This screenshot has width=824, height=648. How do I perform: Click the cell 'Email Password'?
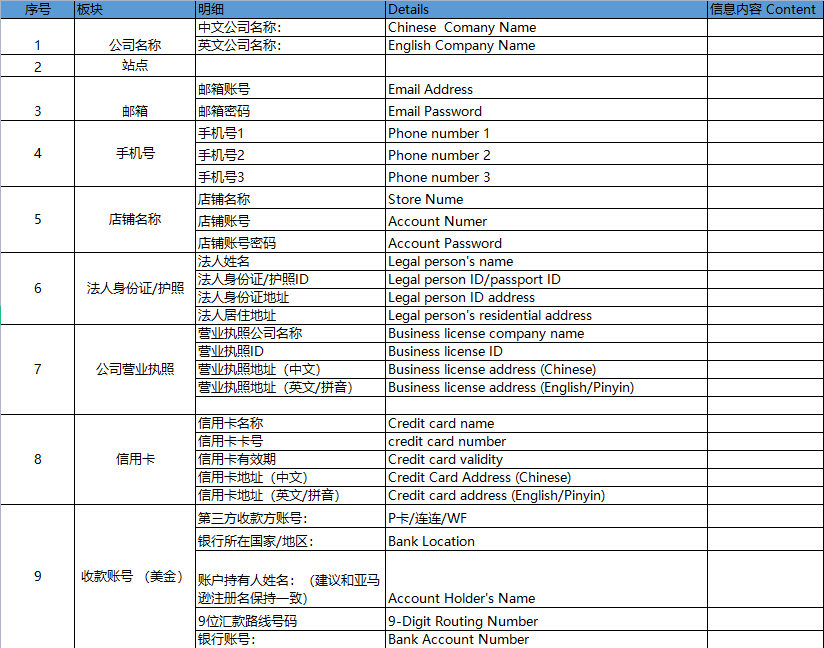[x=547, y=110]
